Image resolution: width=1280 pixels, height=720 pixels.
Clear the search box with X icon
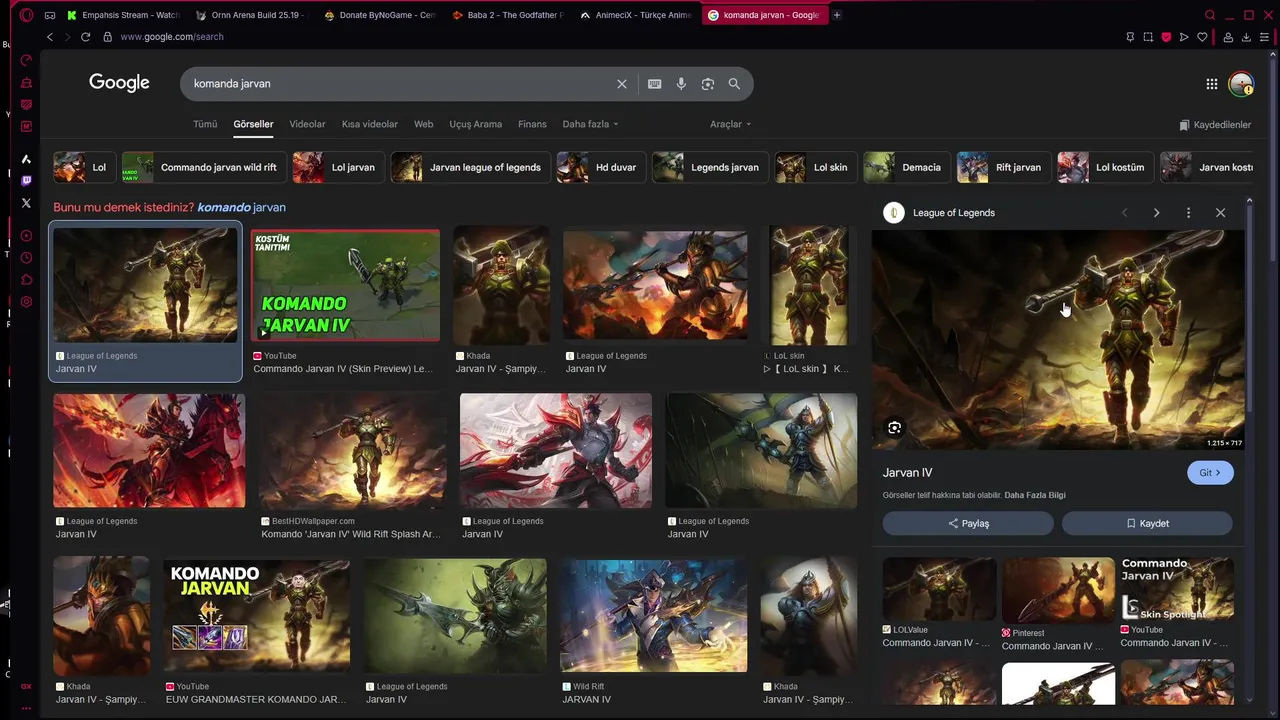(622, 84)
